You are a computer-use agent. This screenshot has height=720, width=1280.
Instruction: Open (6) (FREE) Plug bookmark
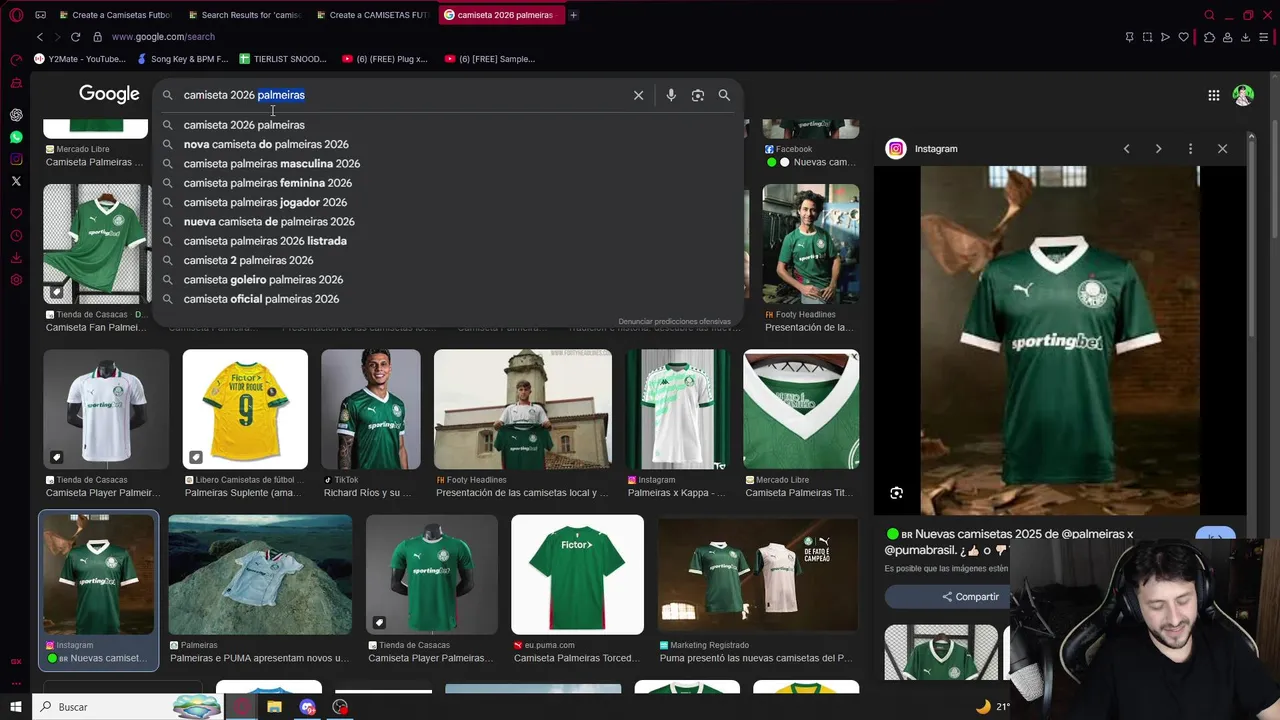[385, 59]
